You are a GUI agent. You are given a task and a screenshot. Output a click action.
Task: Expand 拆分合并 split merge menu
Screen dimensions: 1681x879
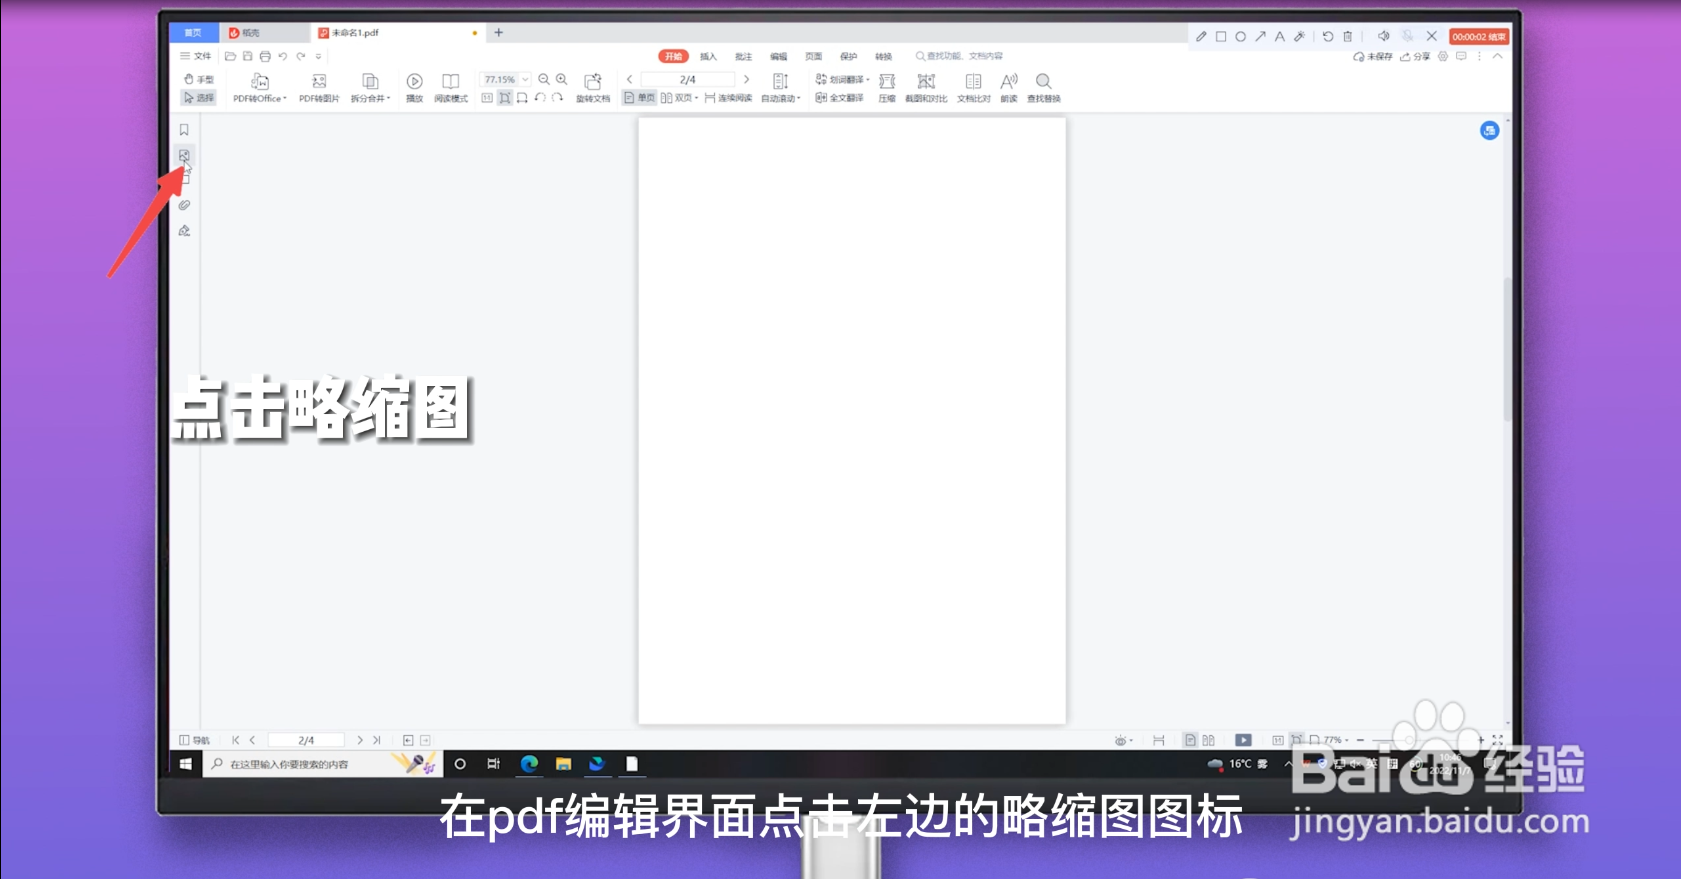370,88
